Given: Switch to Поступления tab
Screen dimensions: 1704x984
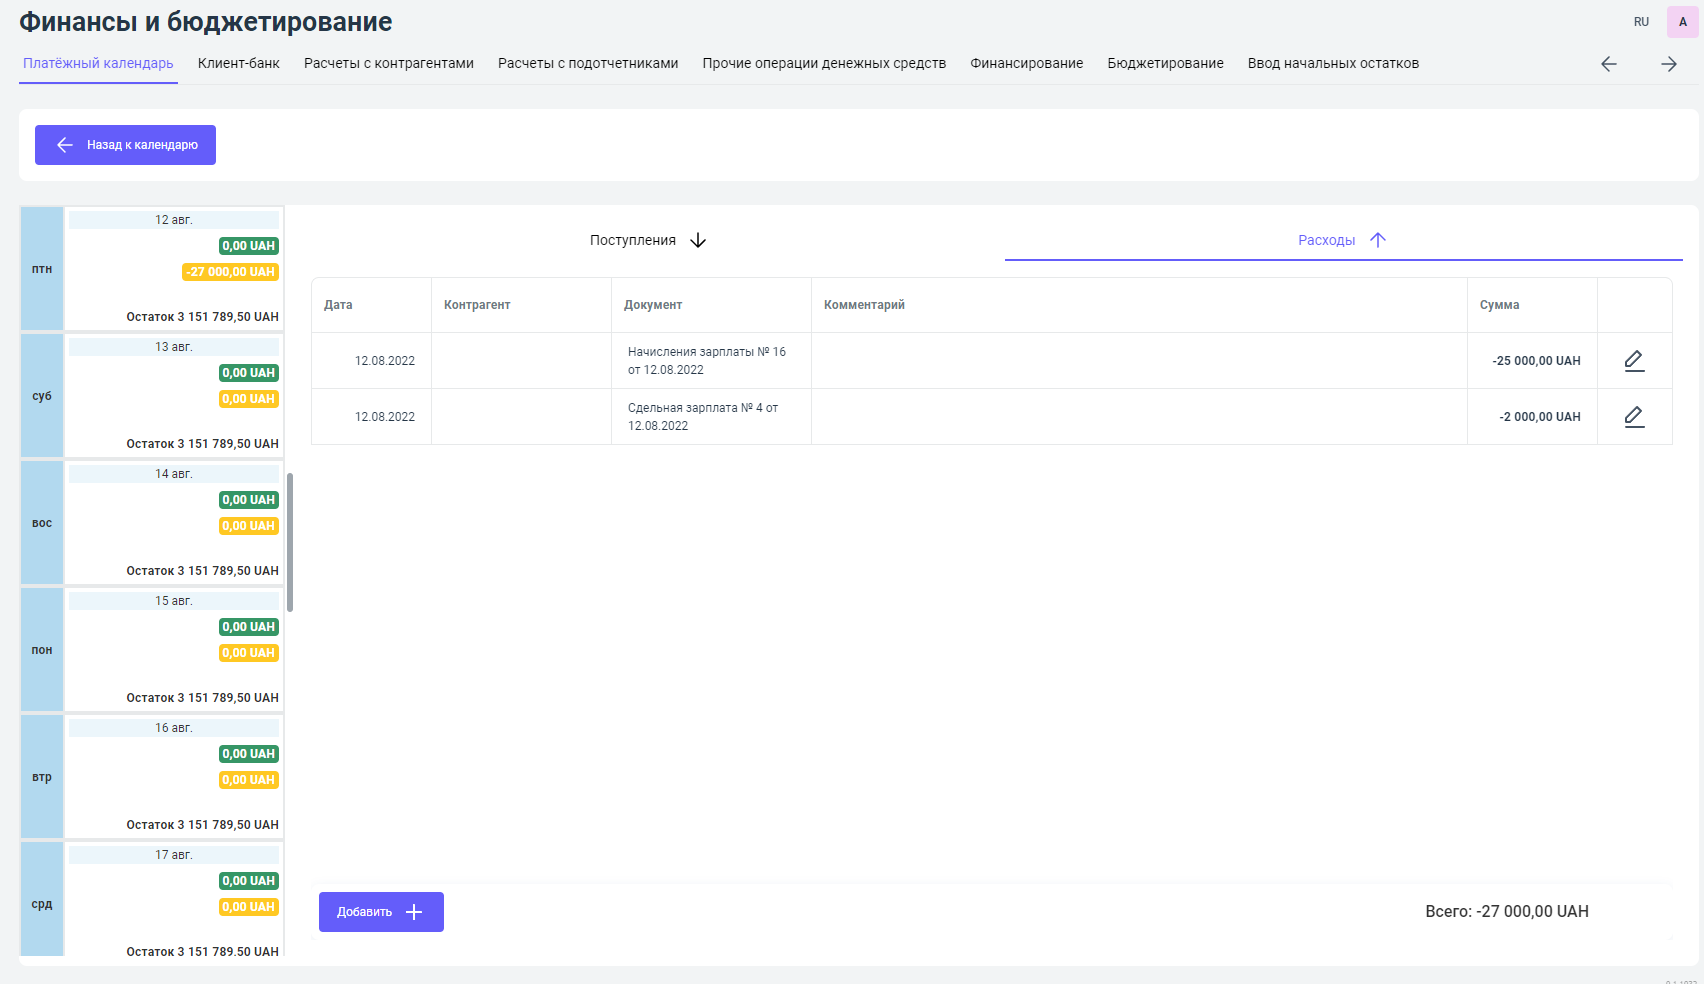Looking at the screenshot, I should (x=647, y=240).
